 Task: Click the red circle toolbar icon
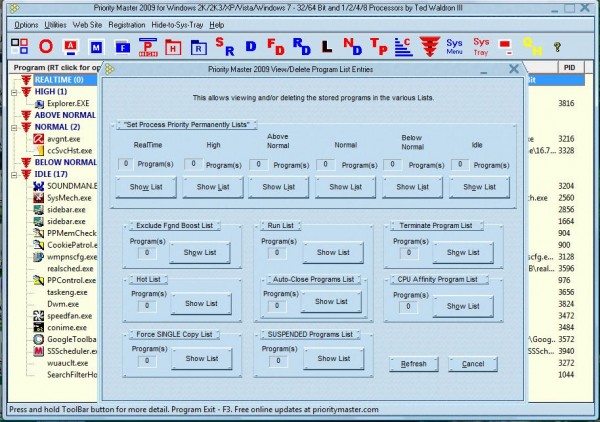pos(46,46)
